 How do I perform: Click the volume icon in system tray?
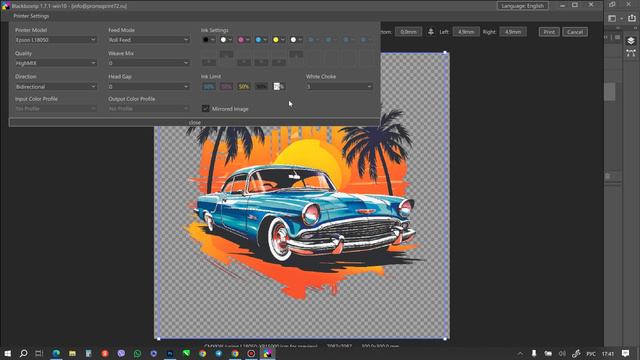pyautogui.click(x=562, y=353)
